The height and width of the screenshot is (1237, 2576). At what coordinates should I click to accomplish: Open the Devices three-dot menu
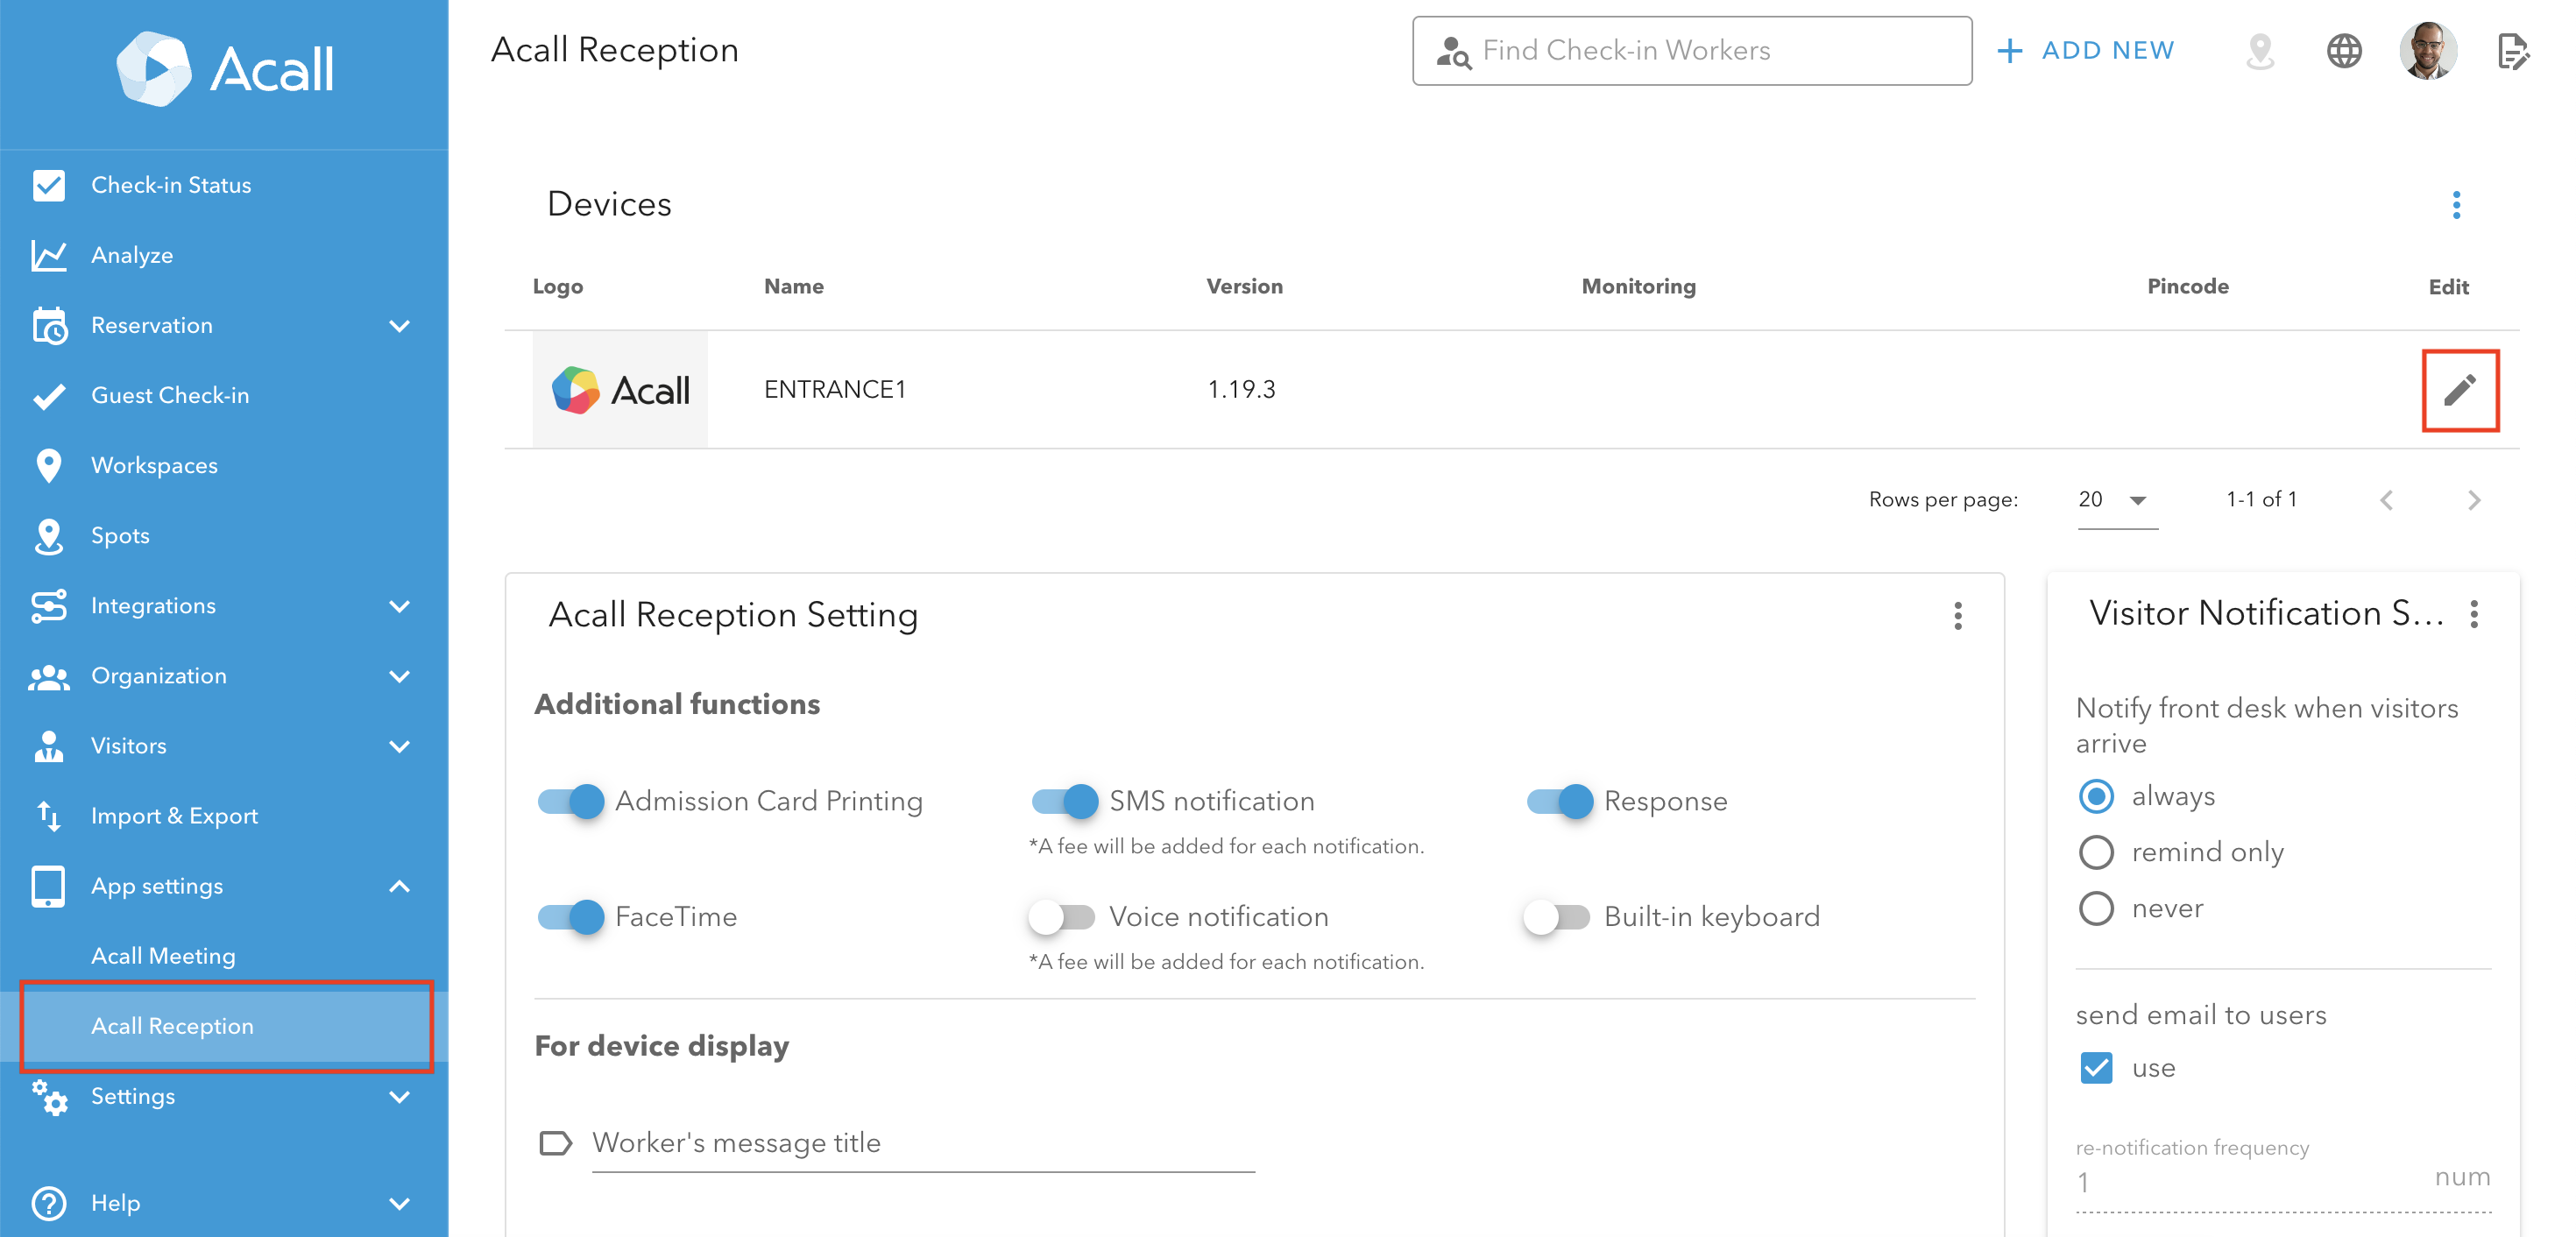click(x=2456, y=205)
